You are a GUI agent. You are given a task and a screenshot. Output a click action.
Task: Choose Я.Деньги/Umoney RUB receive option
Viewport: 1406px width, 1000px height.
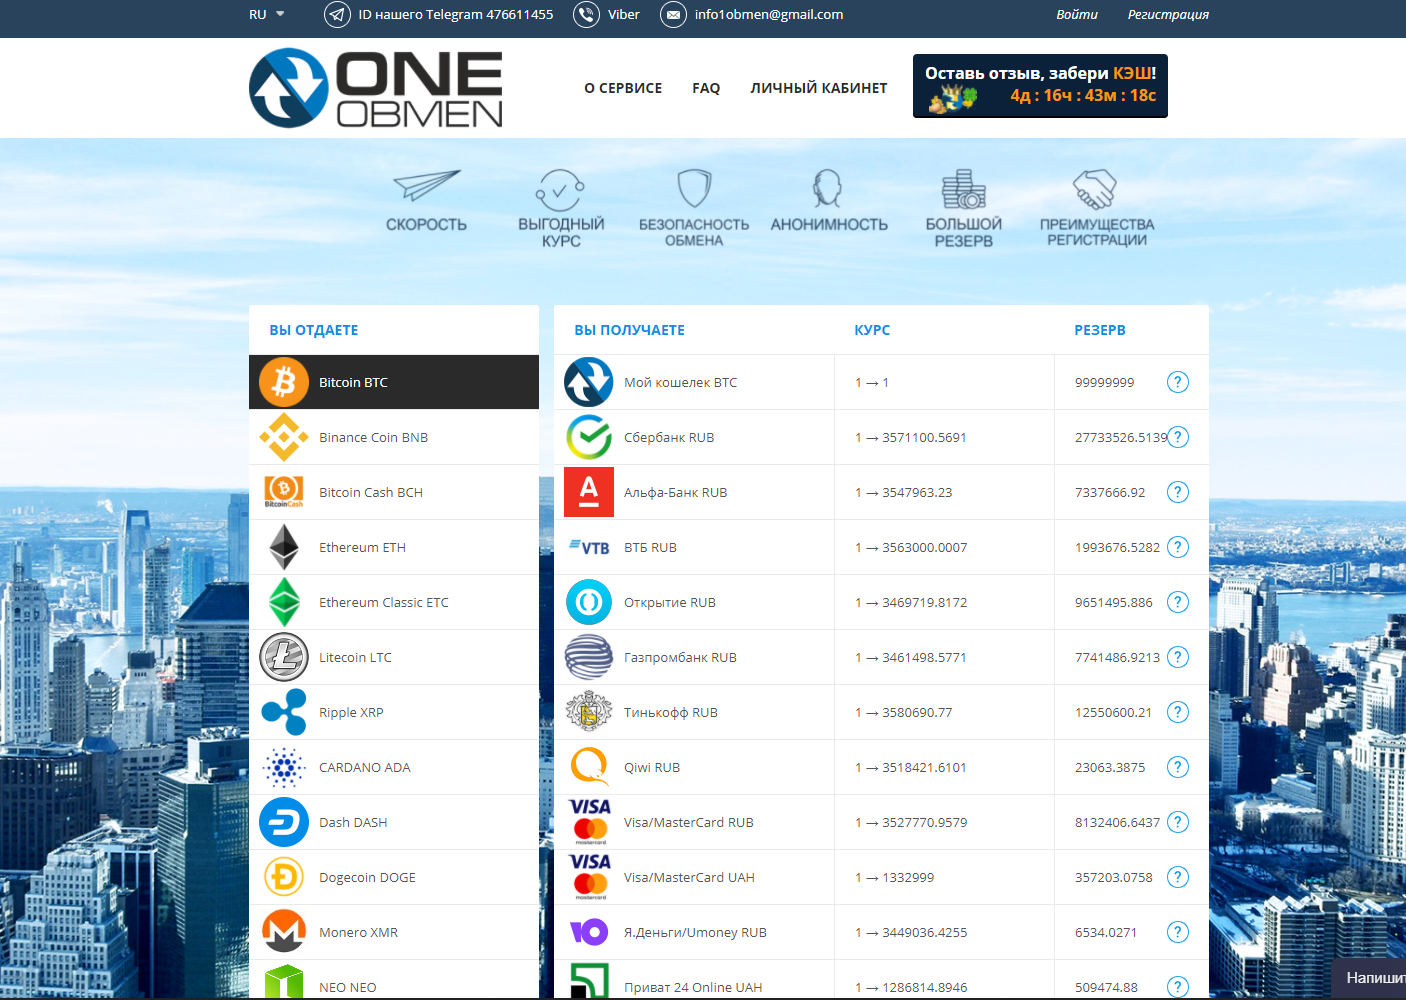click(694, 932)
